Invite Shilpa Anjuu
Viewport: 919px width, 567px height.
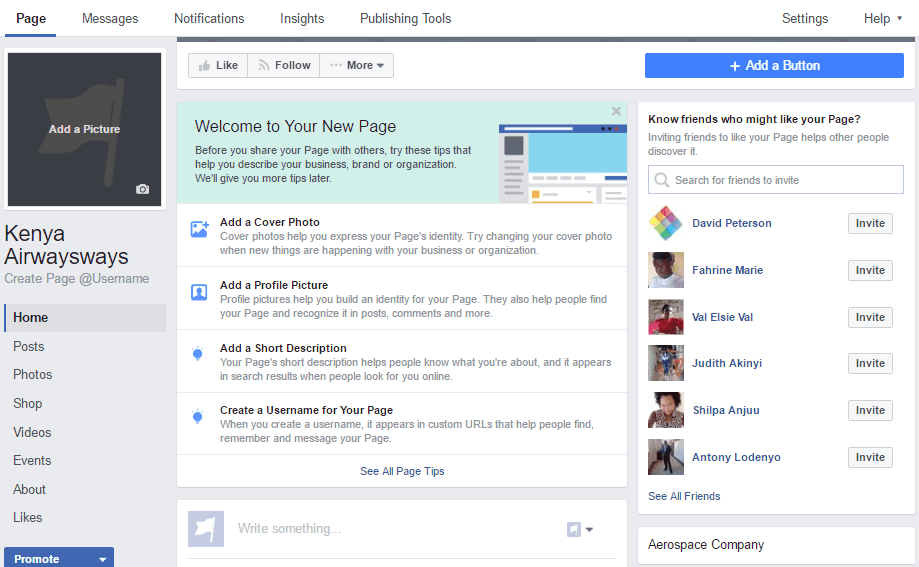(x=870, y=410)
